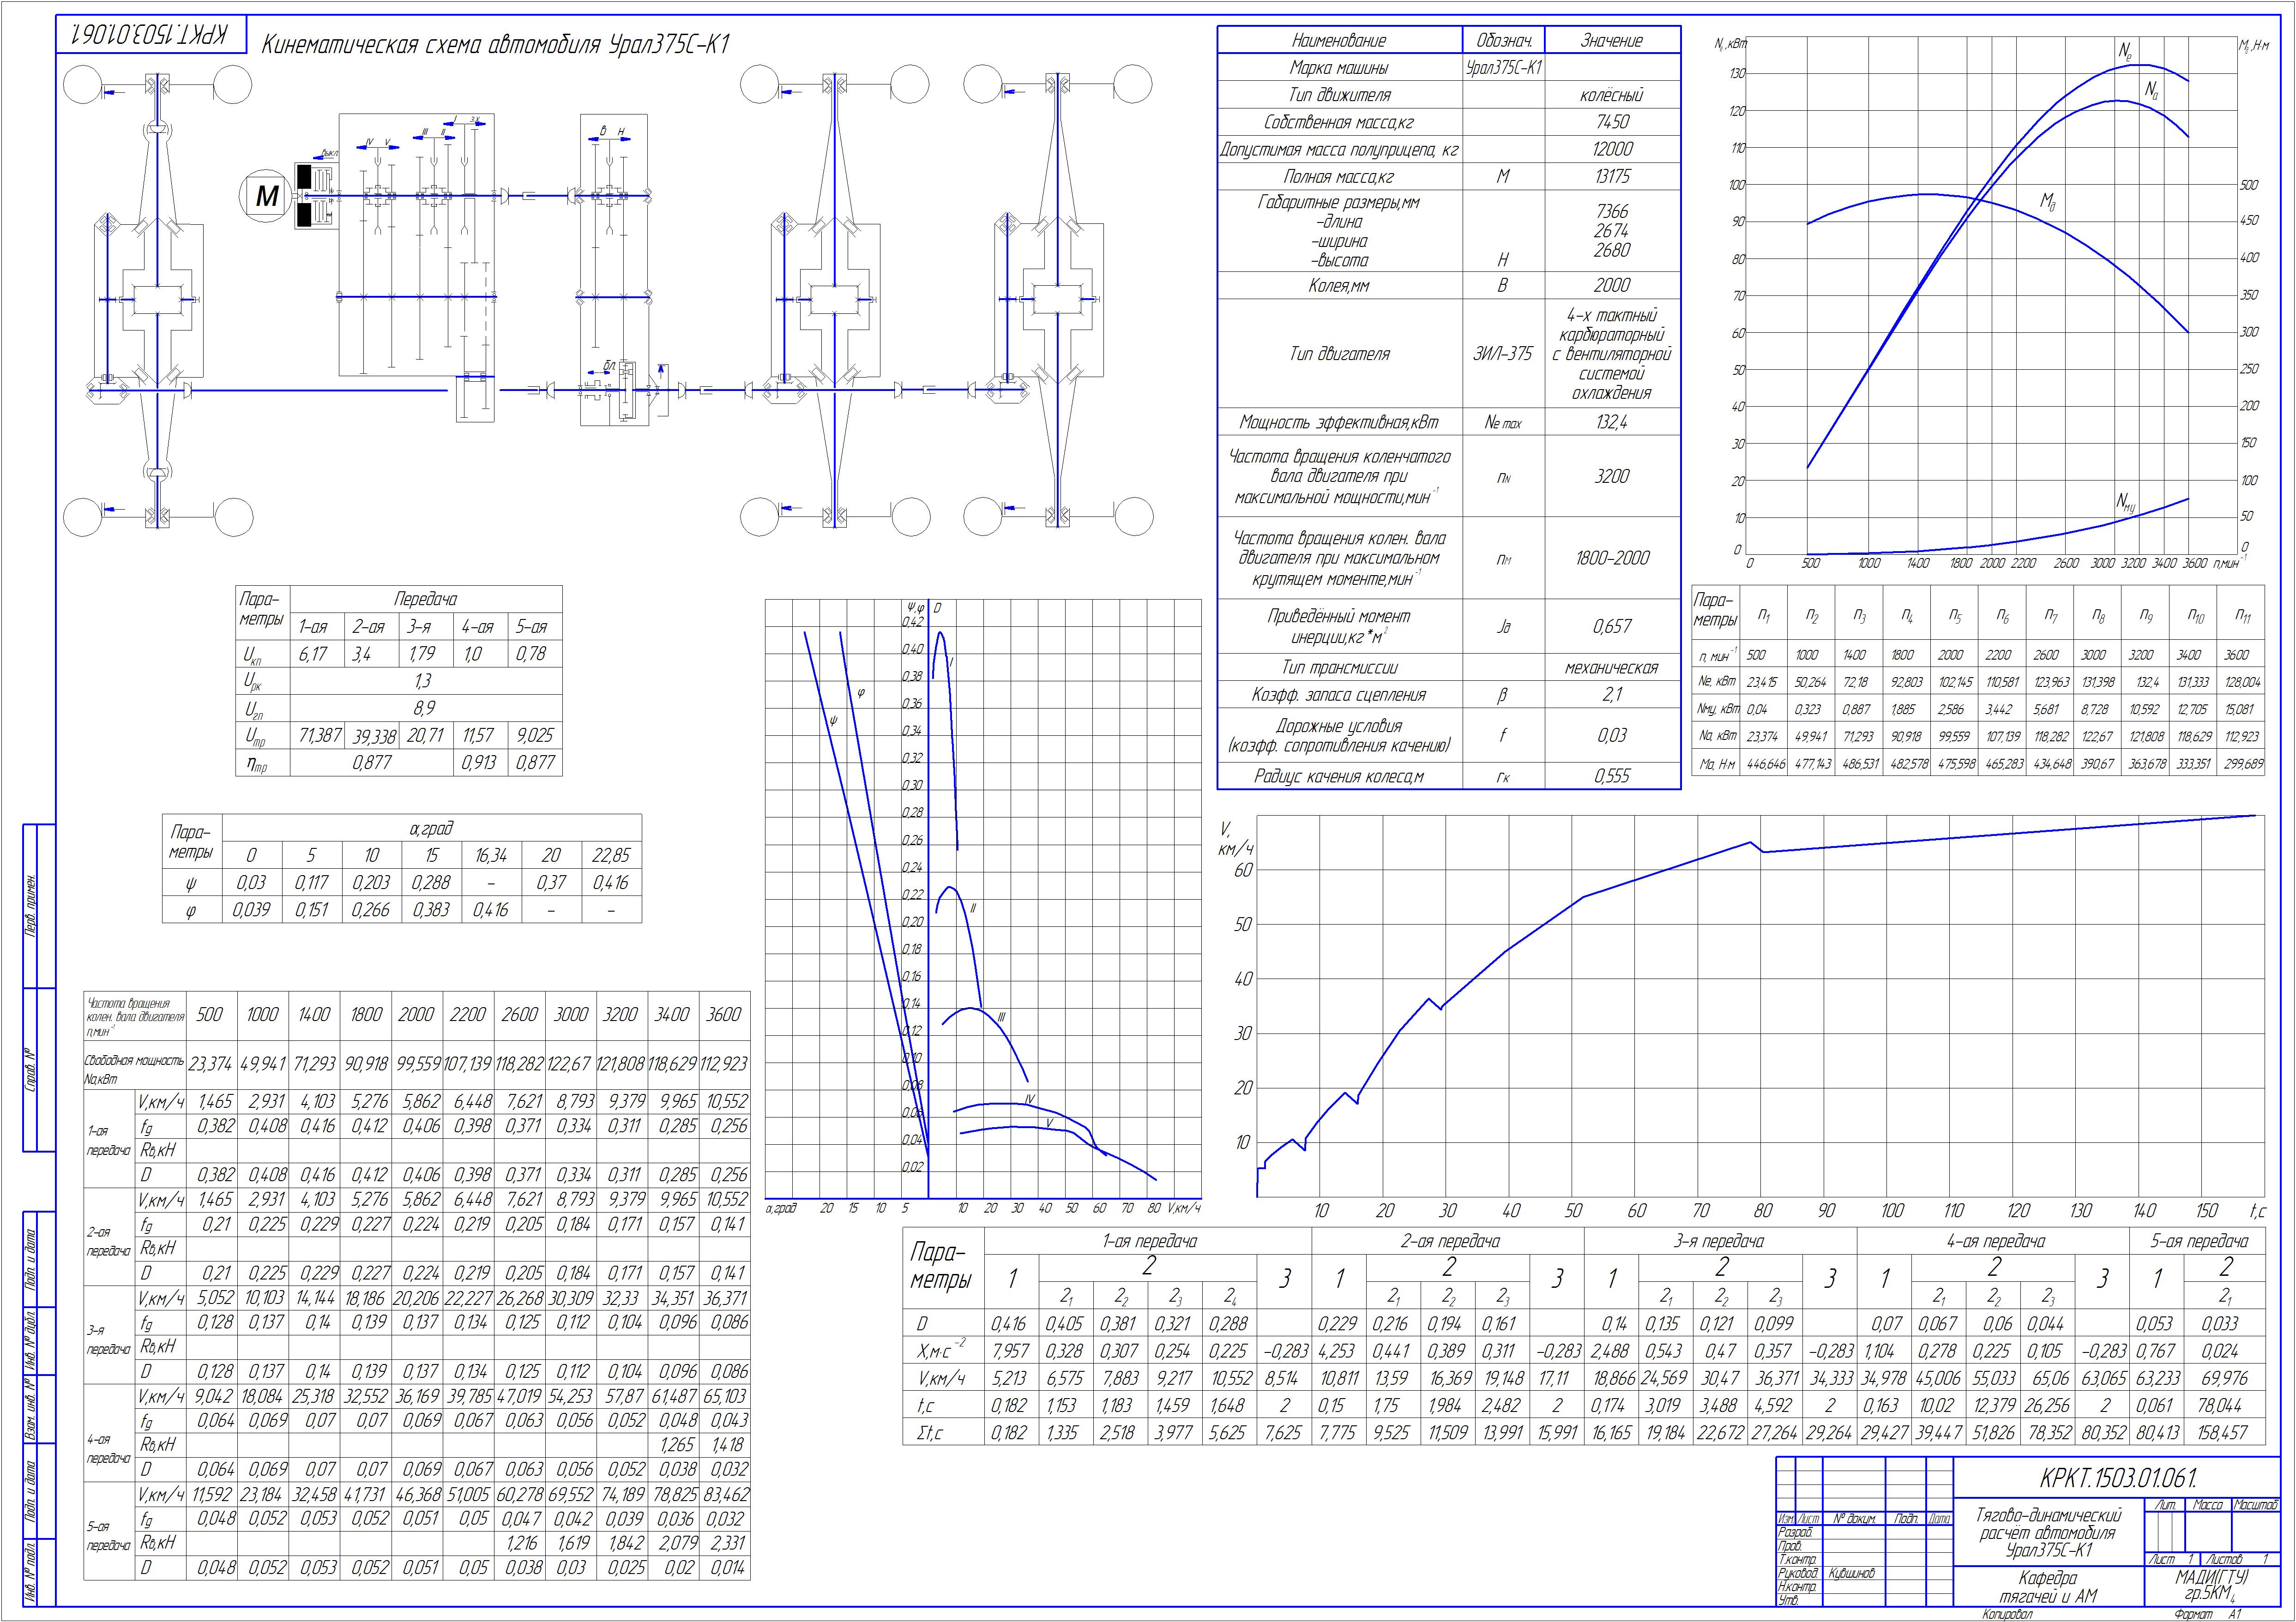The height and width of the screenshot is (1622, 2296).
Task: Select the value 'колёсный'
Action: [x=1611, y=96]
